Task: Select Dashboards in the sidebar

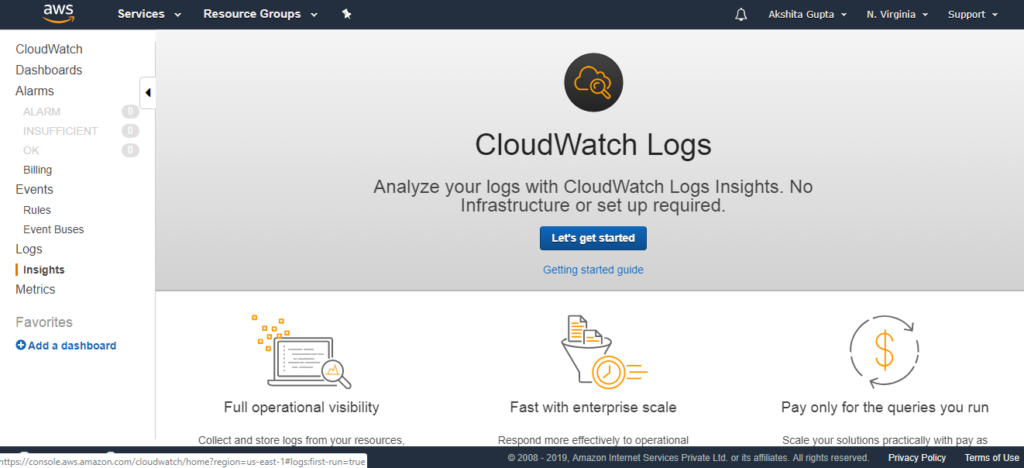Action: 49,70
